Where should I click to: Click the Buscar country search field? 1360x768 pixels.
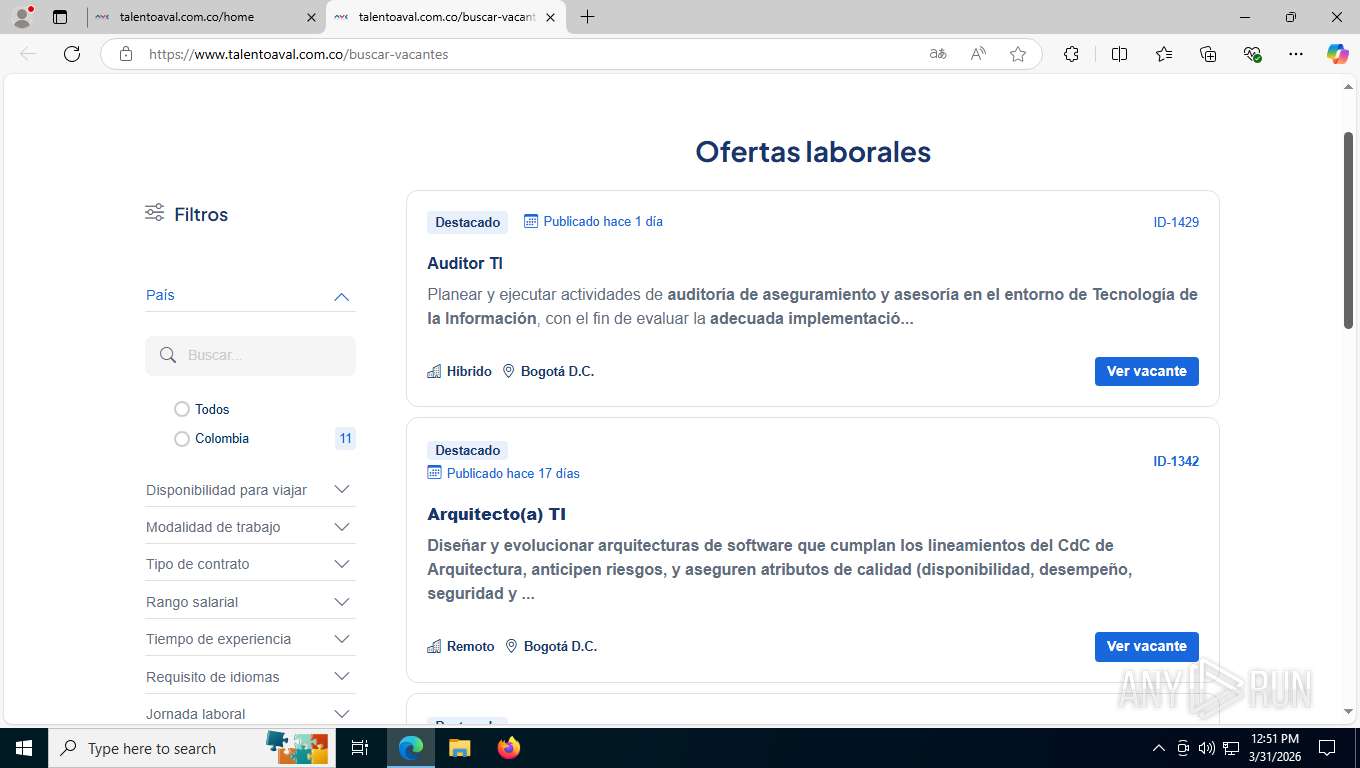250,355
